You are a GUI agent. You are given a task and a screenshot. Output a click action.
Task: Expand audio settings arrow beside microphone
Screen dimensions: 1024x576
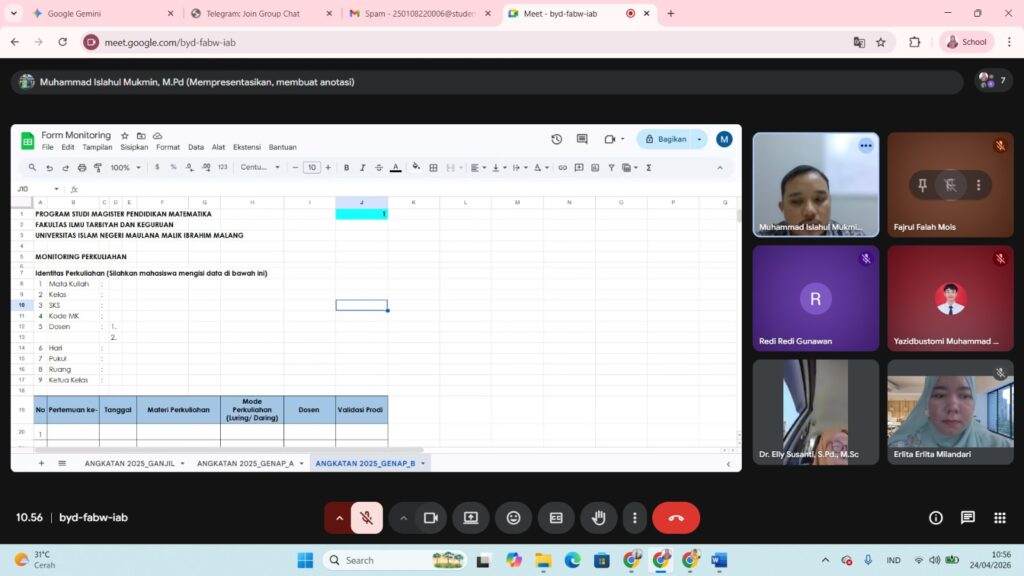click(340, 518)
